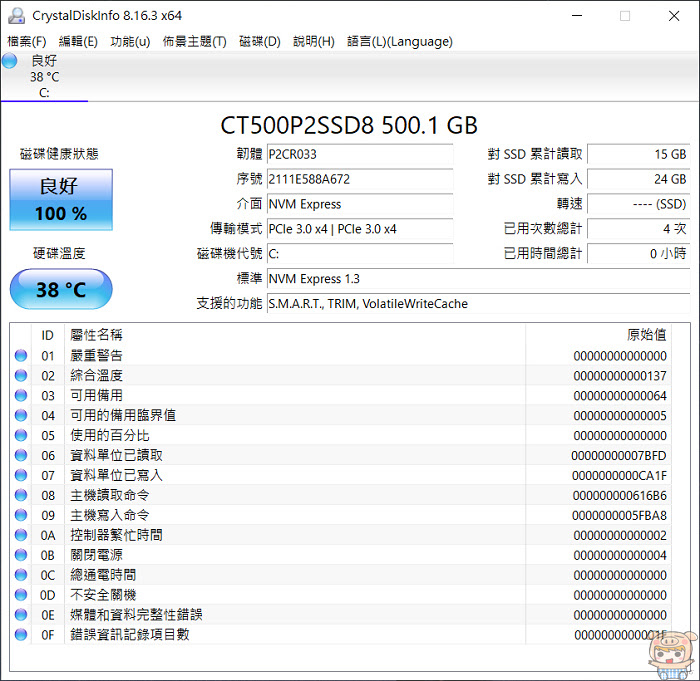Image resolution: width=700 pixels, height=681 pixels.
Task: Open the 佈景主題(T) menu
Action: [x=195, y=42]
